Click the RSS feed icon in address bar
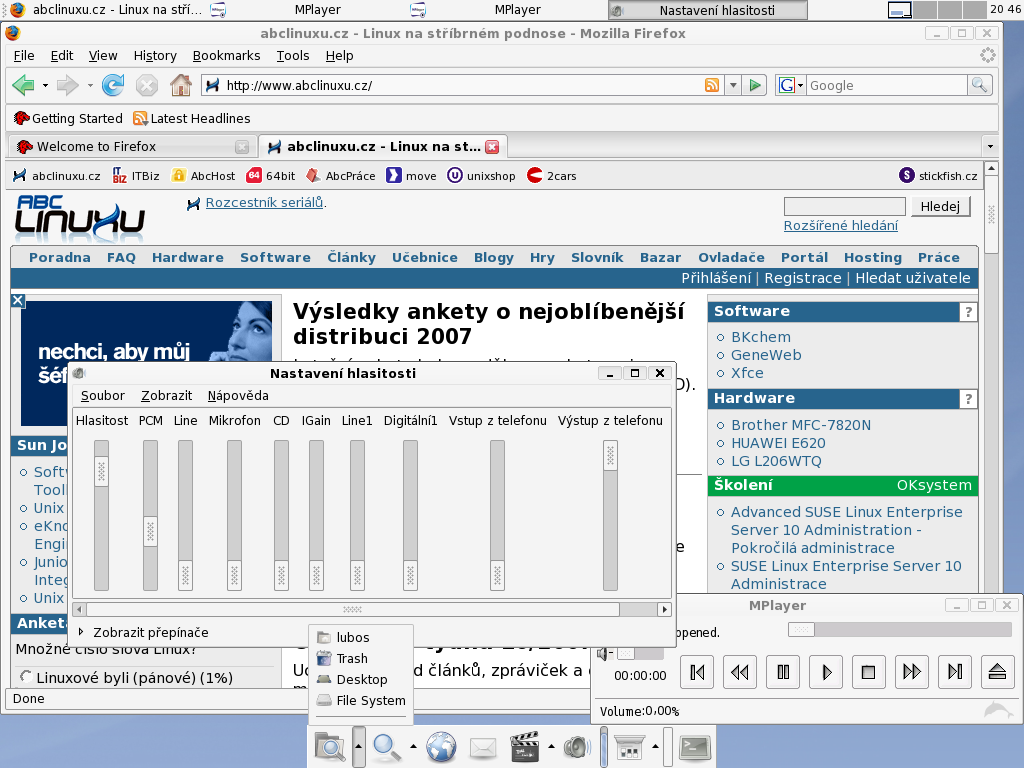This screenshot has width=1024, height=768. pos(712,85)
